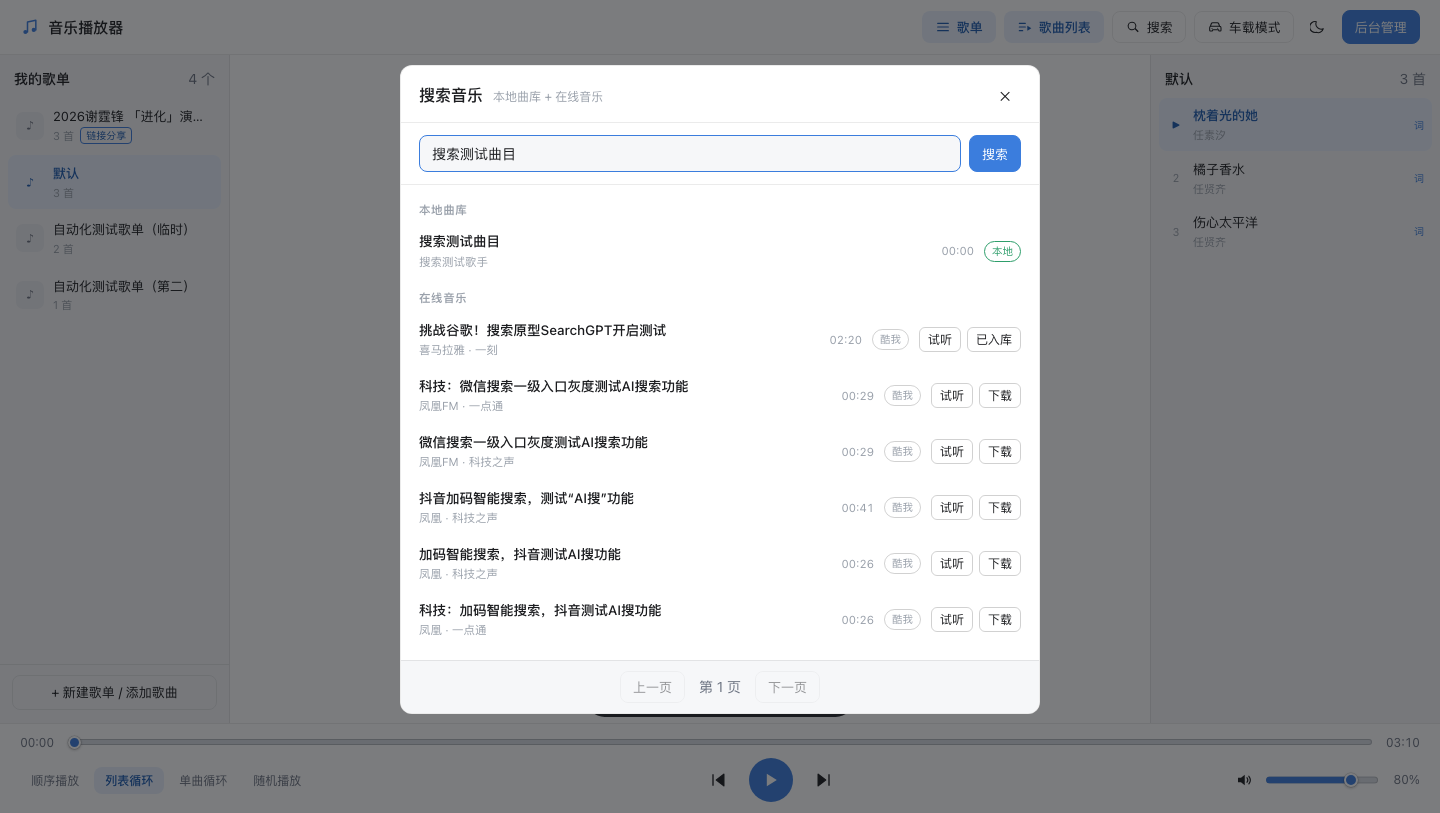Toggle dark mode moon icon
This screenshot has width=1440, height=813.
coord(1317,27)
